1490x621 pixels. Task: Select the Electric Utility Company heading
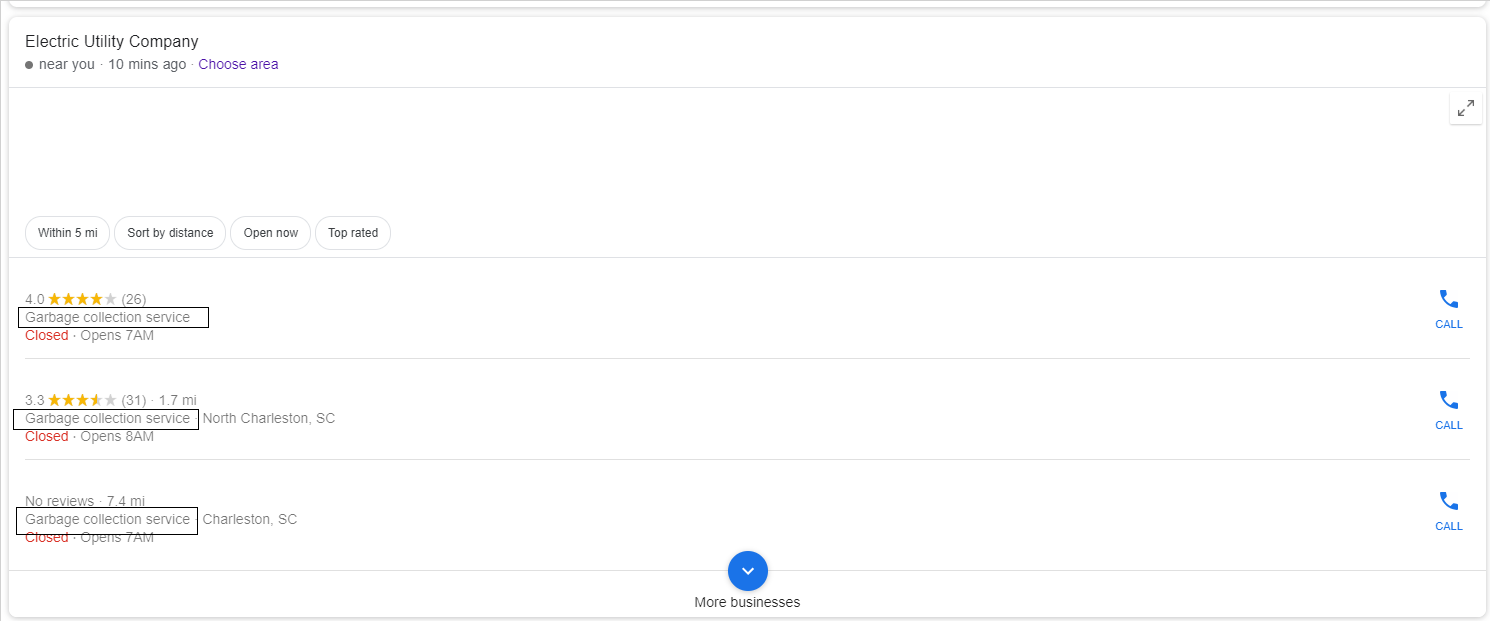tap(112, 42)
